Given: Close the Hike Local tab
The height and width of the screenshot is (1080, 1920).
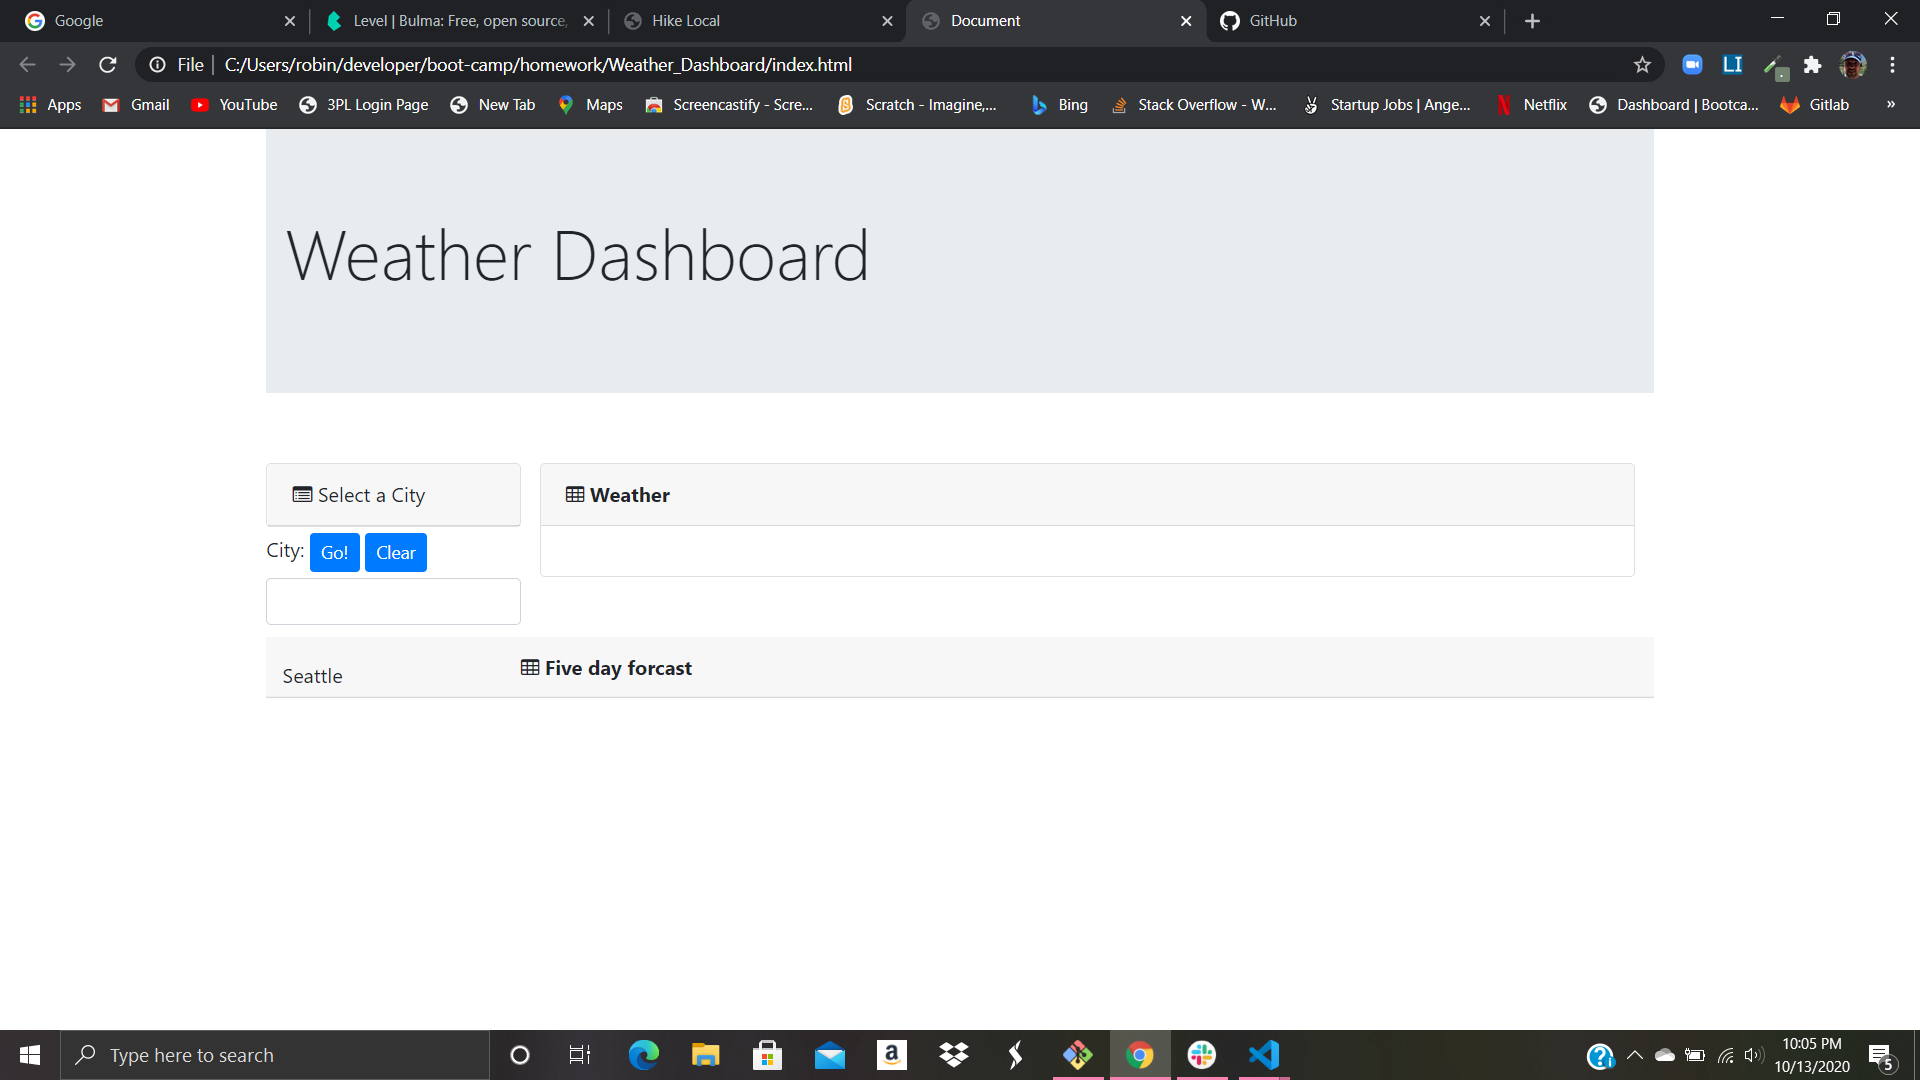Looking at the screenshot, I should (x=887, y=21).
